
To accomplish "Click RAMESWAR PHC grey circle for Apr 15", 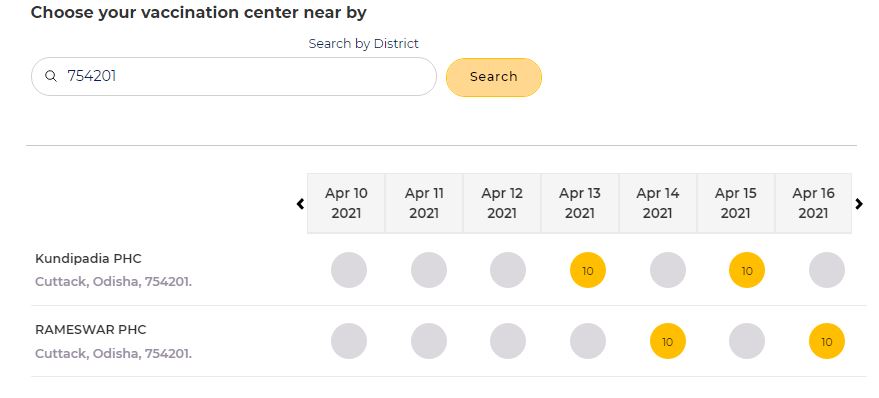I will [747, 341].
